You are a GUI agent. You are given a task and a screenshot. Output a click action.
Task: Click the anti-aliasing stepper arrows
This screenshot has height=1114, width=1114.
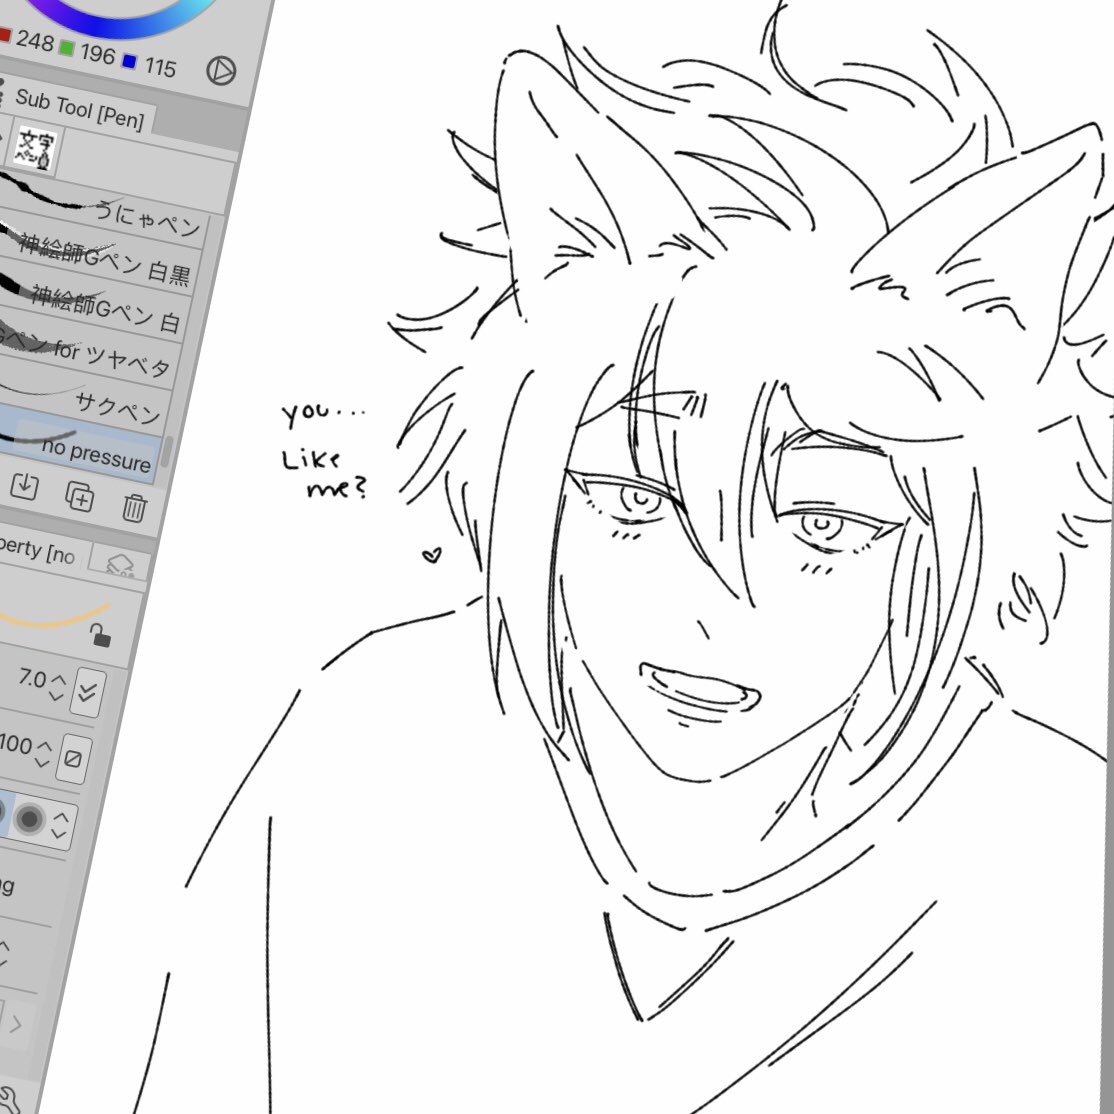point(60,824)
